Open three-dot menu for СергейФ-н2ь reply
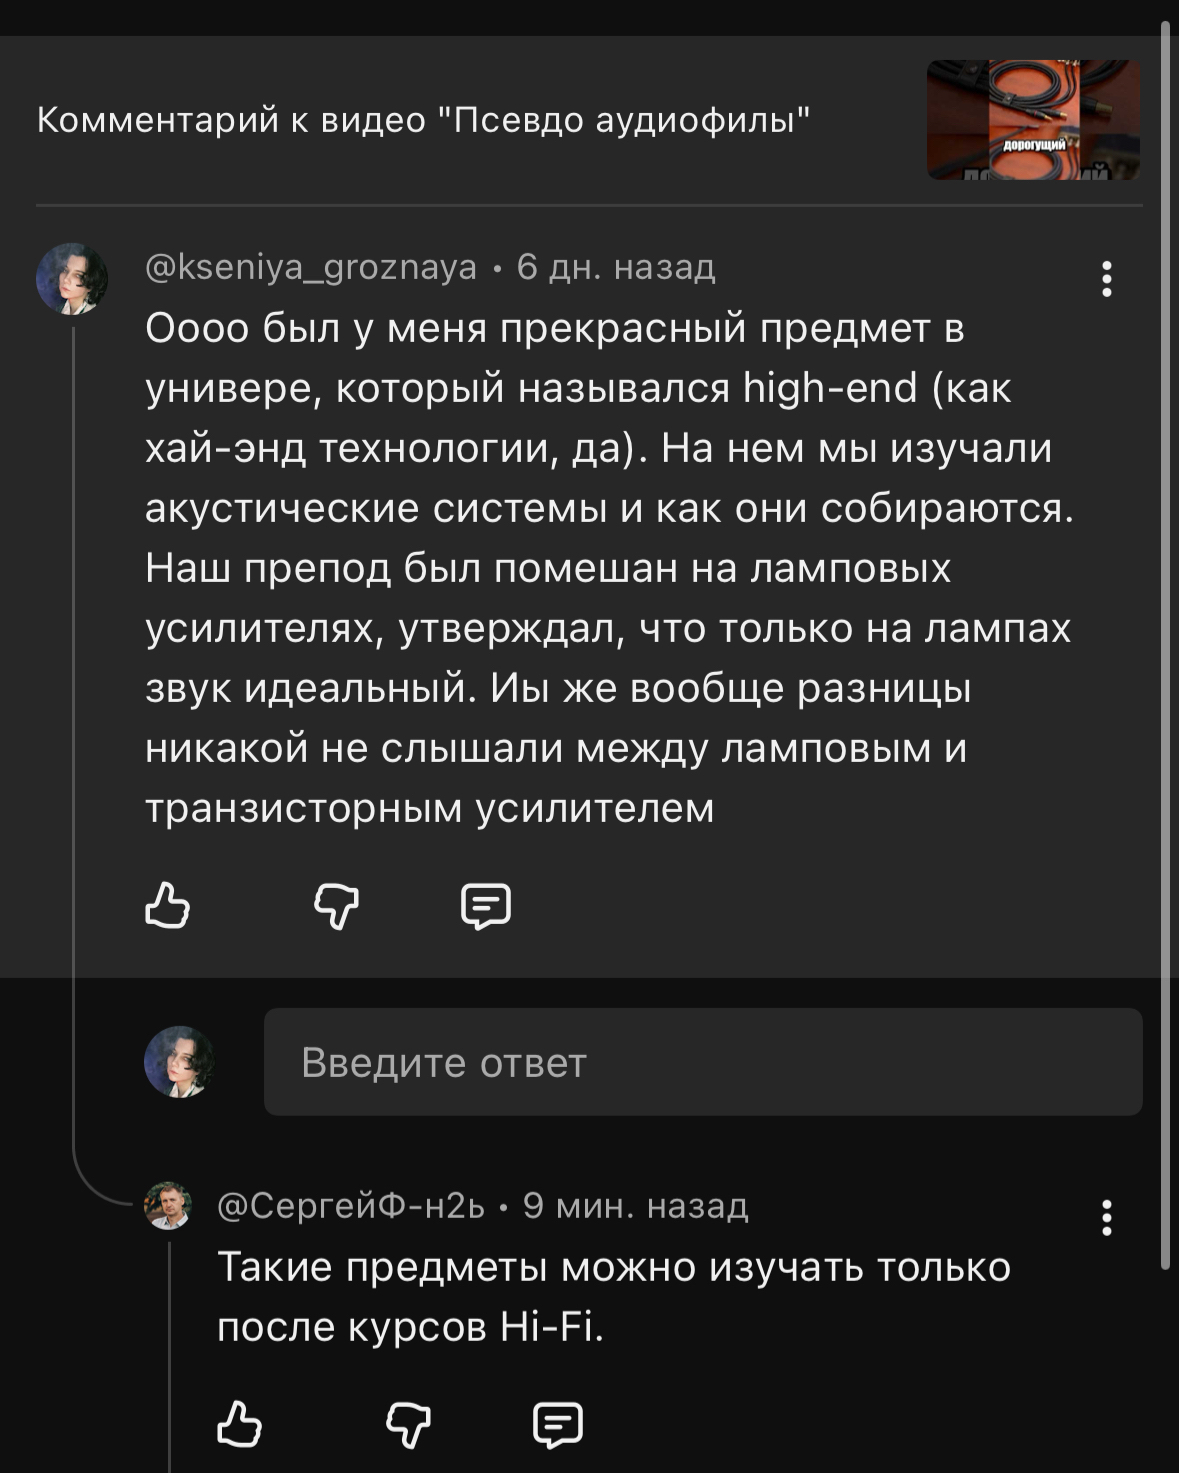 (1106, 1218)
